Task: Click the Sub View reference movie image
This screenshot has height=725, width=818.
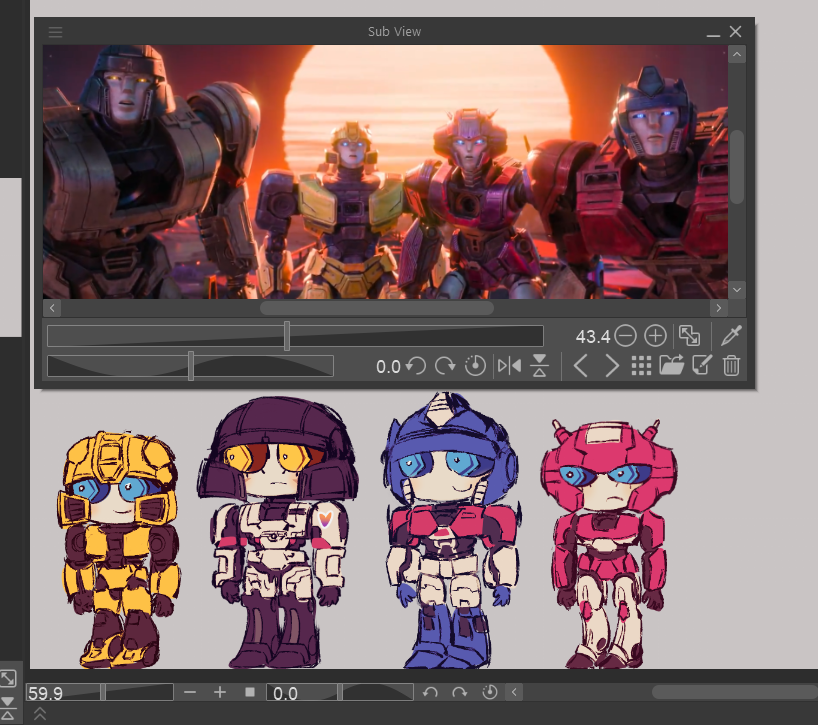Action: point(385,172)
